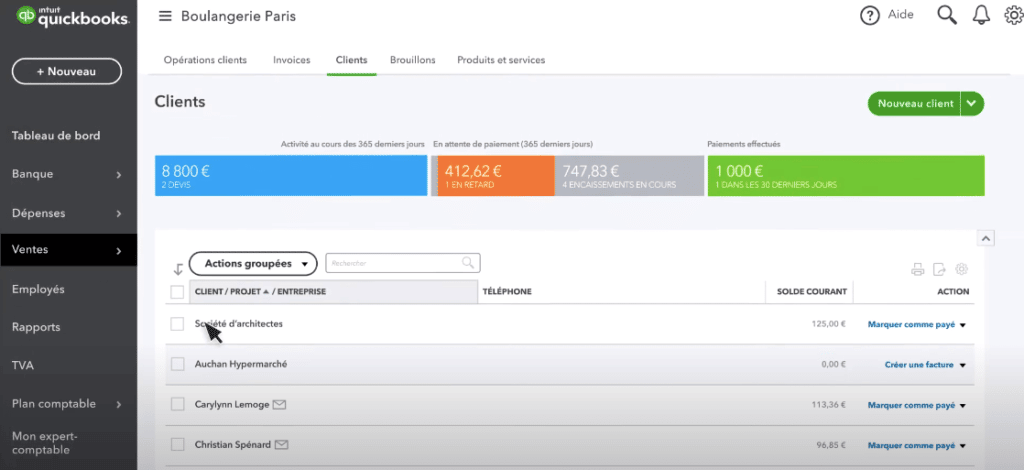Tick the checkbox for Auchan Hypermarché
1024x470 pixels.
point(177,364)
